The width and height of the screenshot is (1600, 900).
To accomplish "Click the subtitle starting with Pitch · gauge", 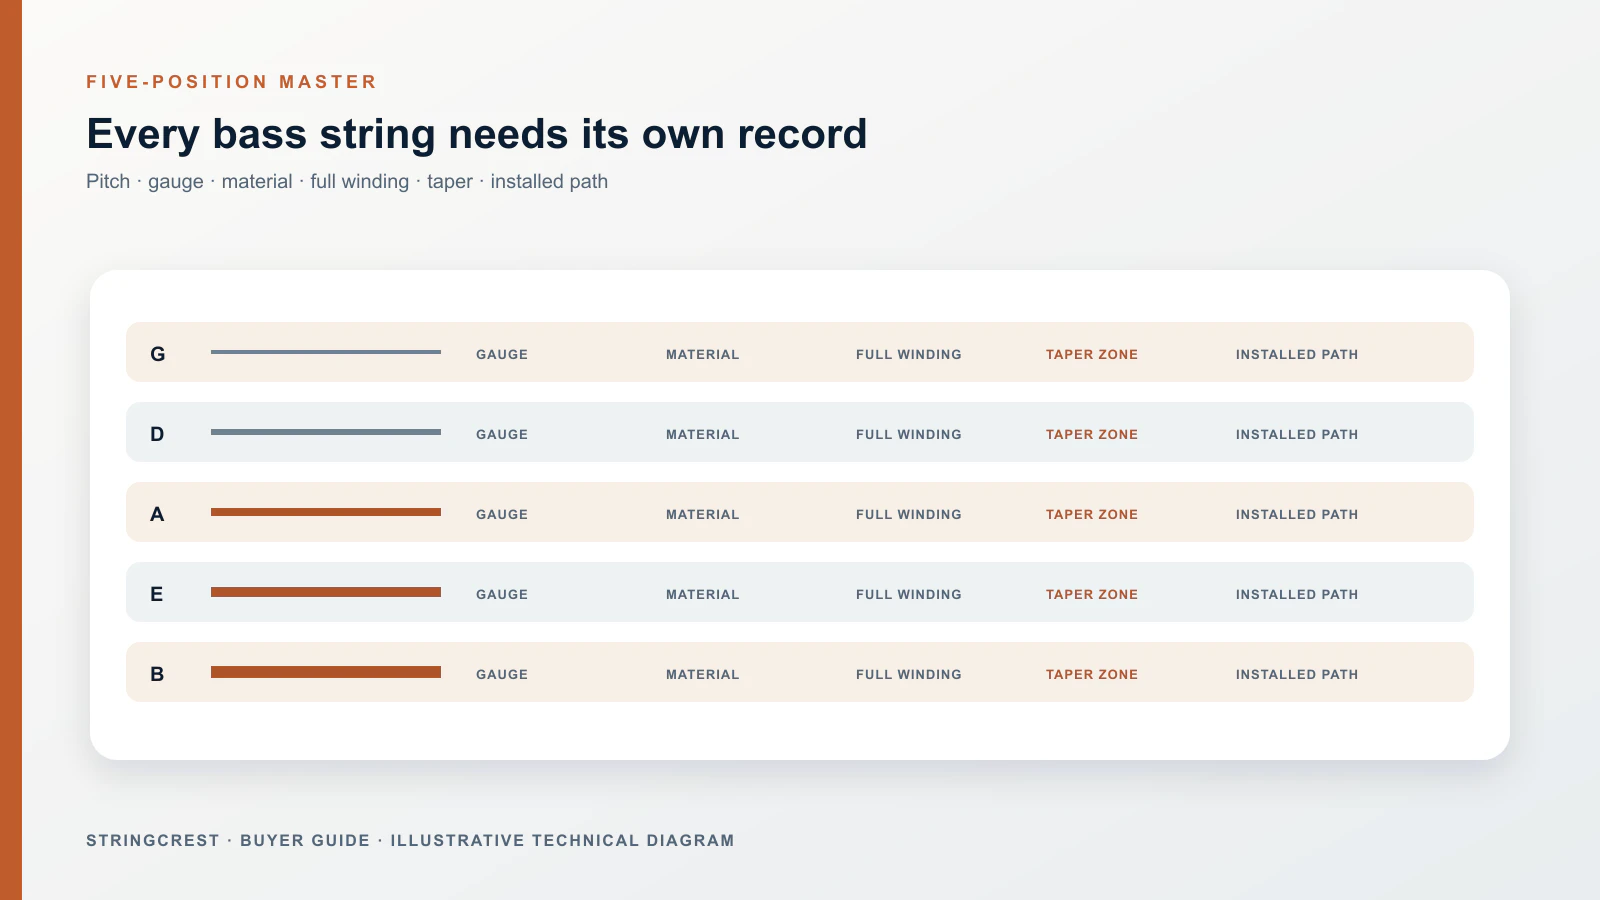I will coord(347,182).
